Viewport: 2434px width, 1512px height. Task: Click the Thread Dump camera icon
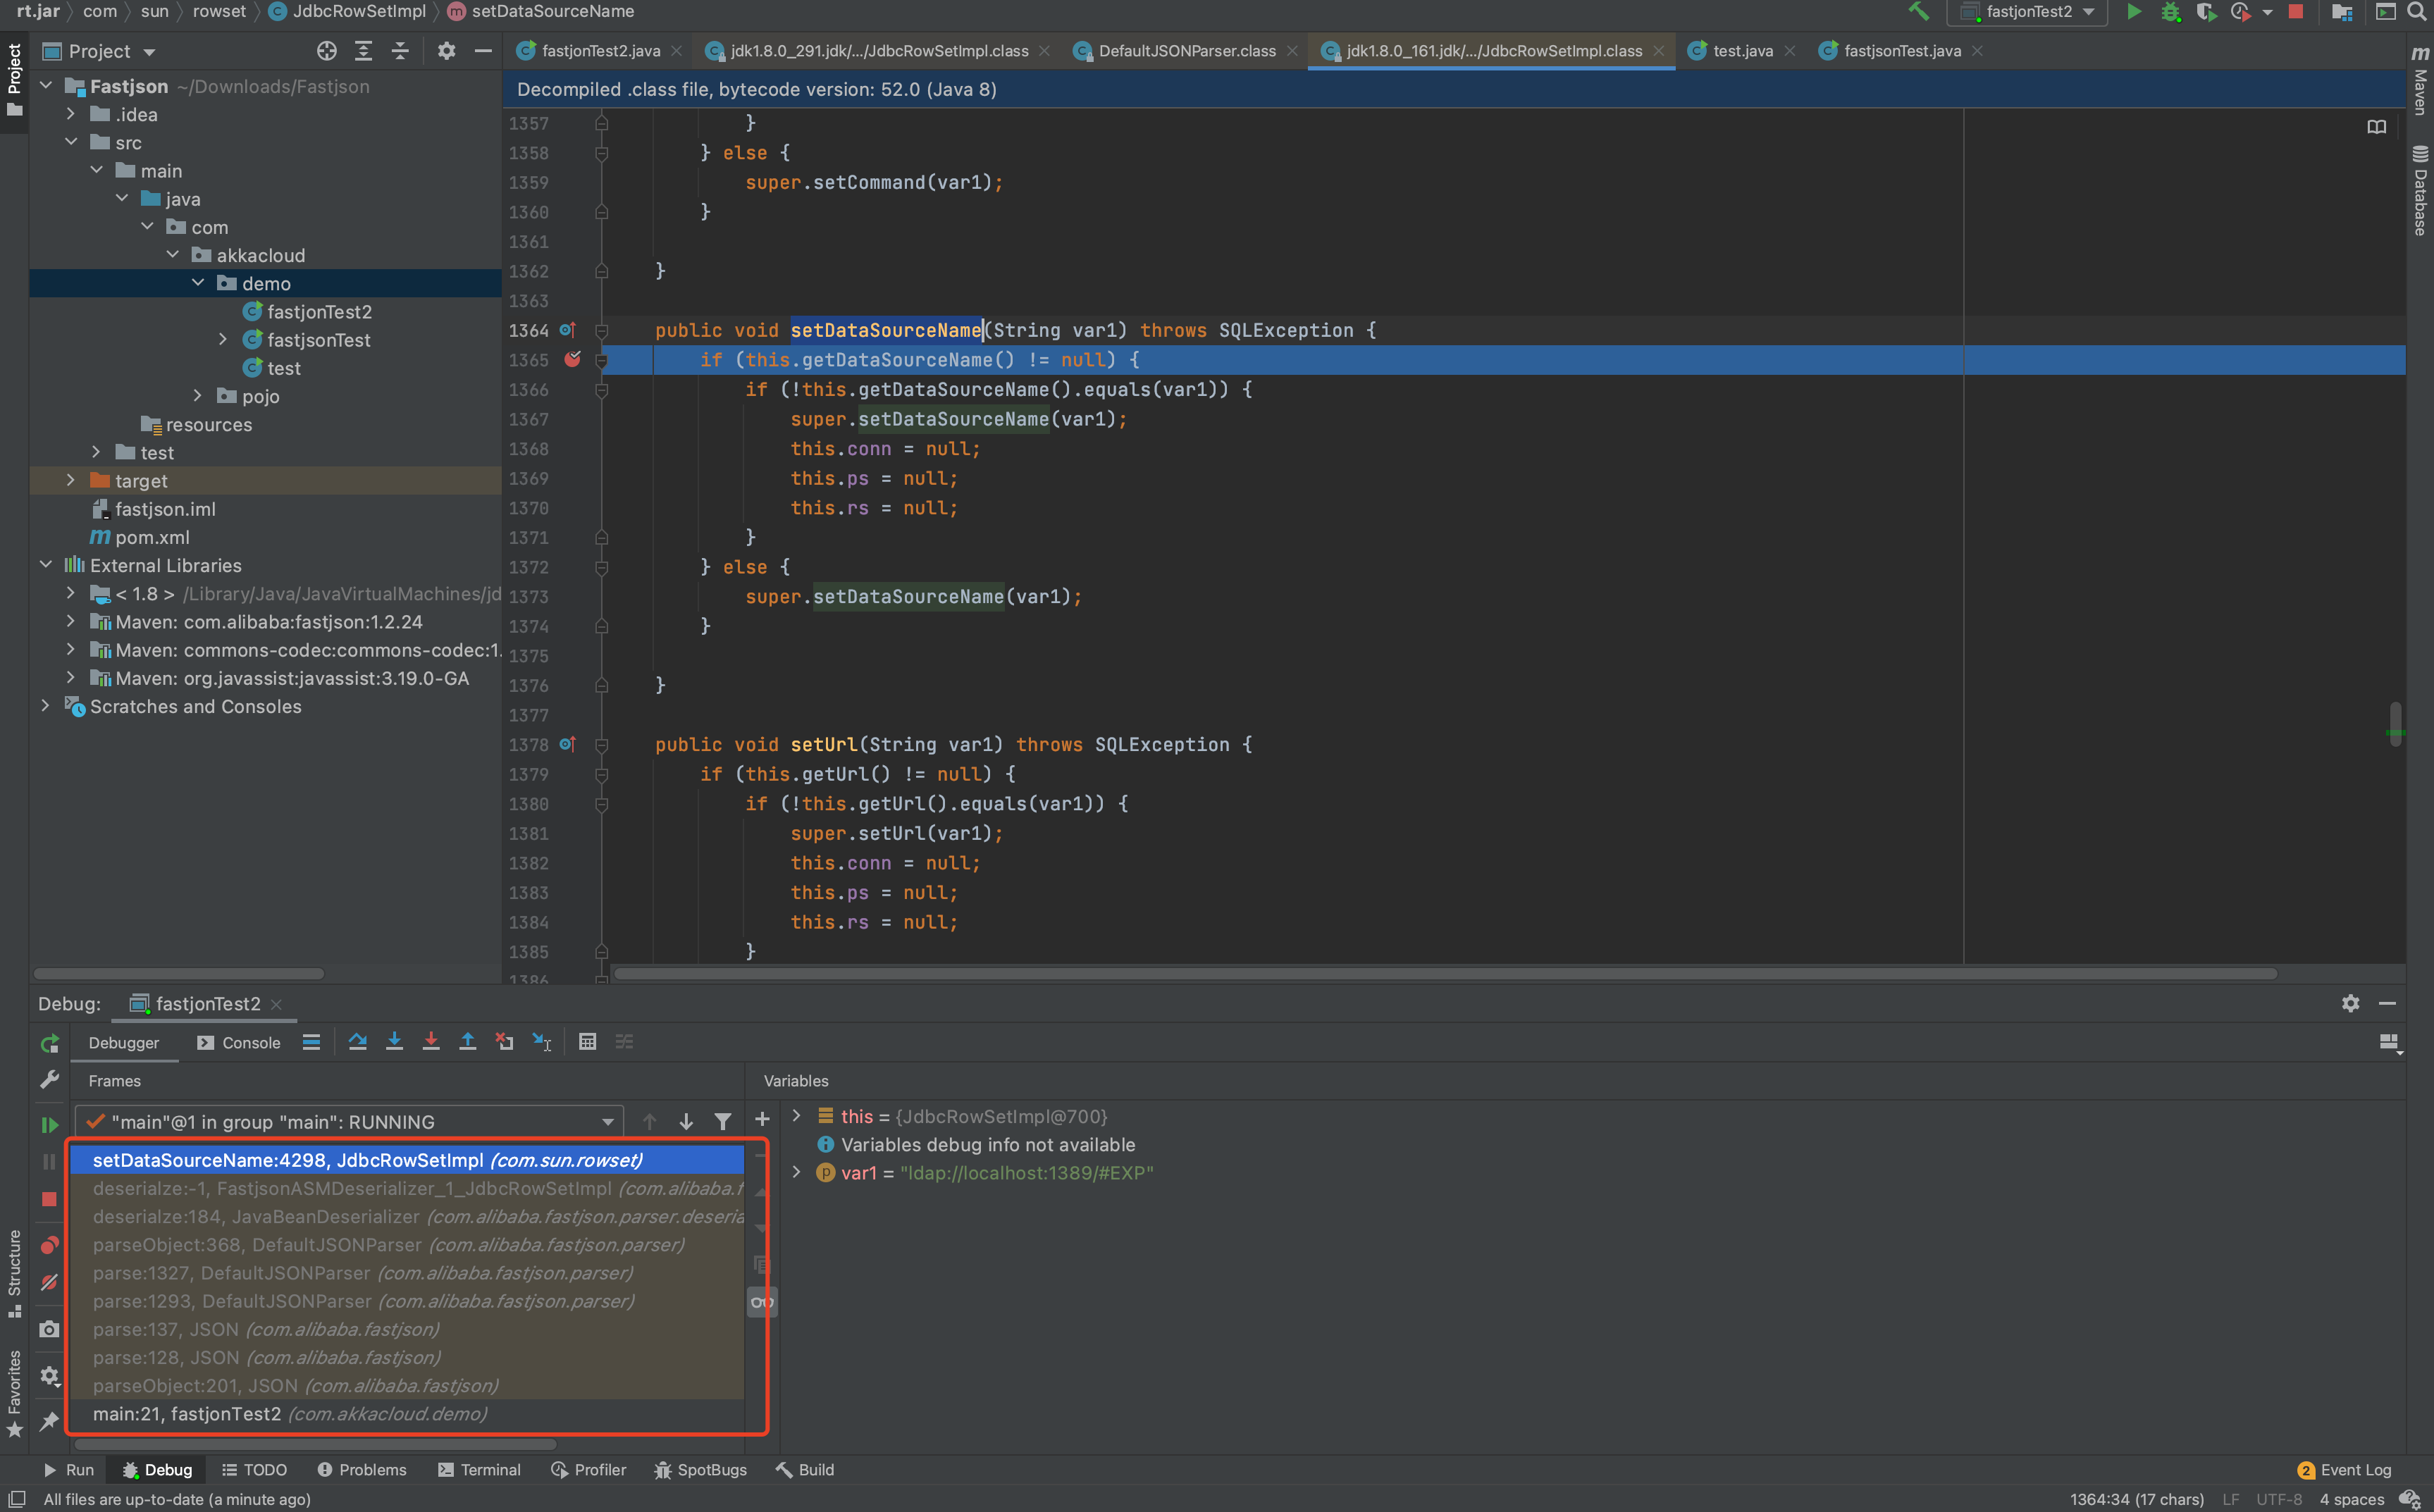(49, 1329)
